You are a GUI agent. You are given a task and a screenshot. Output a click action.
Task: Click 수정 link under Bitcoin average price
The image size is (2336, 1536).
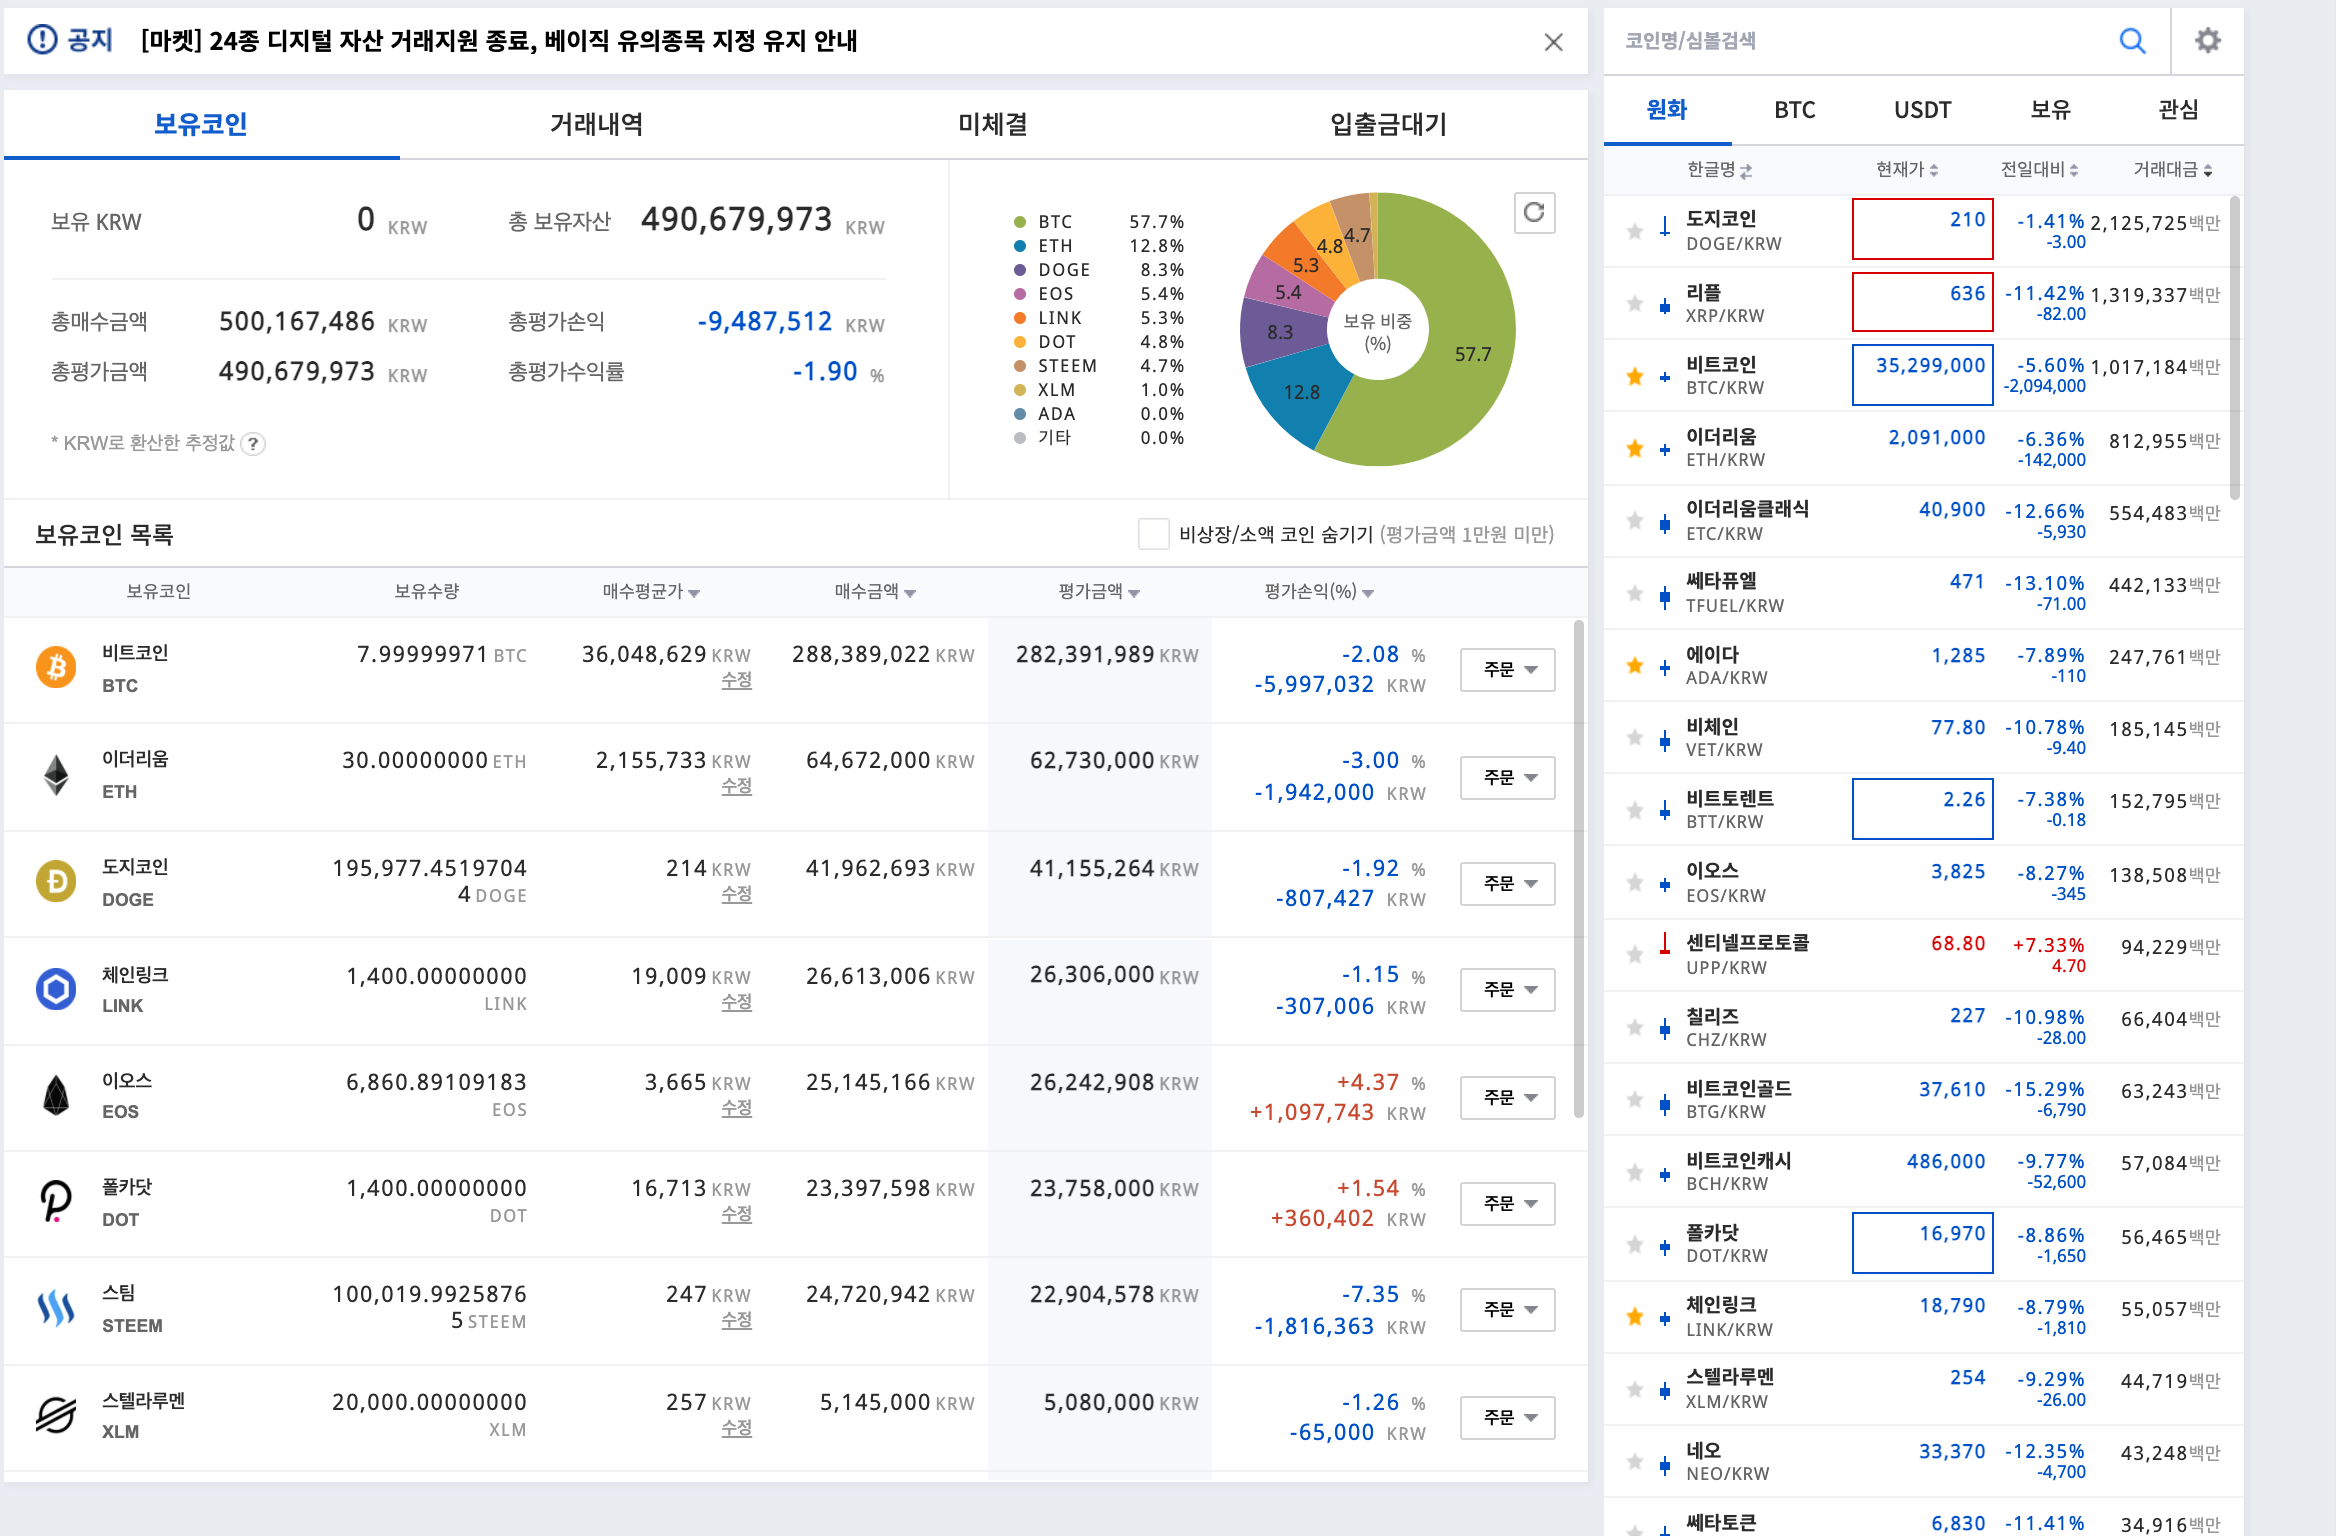point(736,680)
